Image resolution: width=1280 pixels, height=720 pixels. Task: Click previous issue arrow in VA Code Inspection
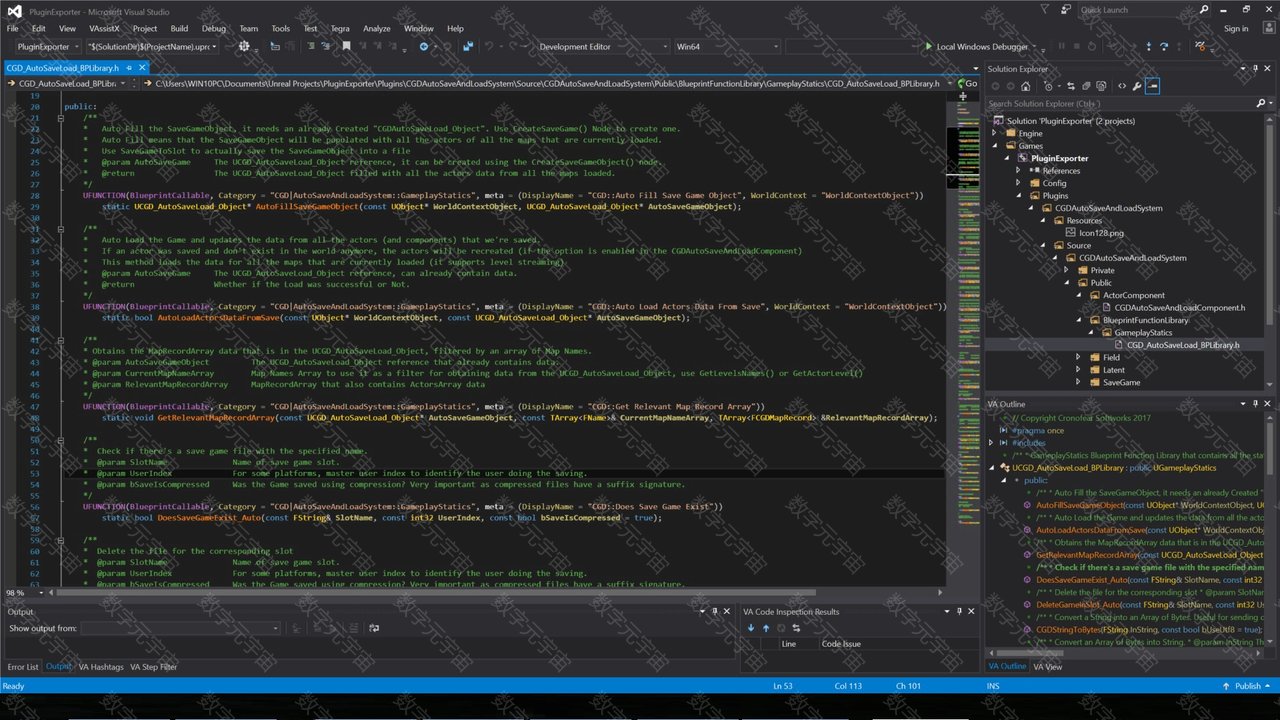[766, 628]
